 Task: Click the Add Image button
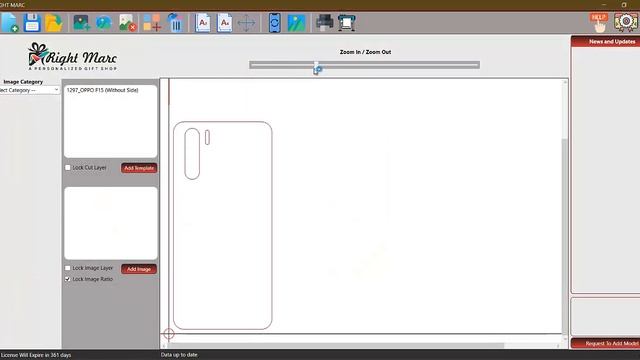tap(139, 269)
